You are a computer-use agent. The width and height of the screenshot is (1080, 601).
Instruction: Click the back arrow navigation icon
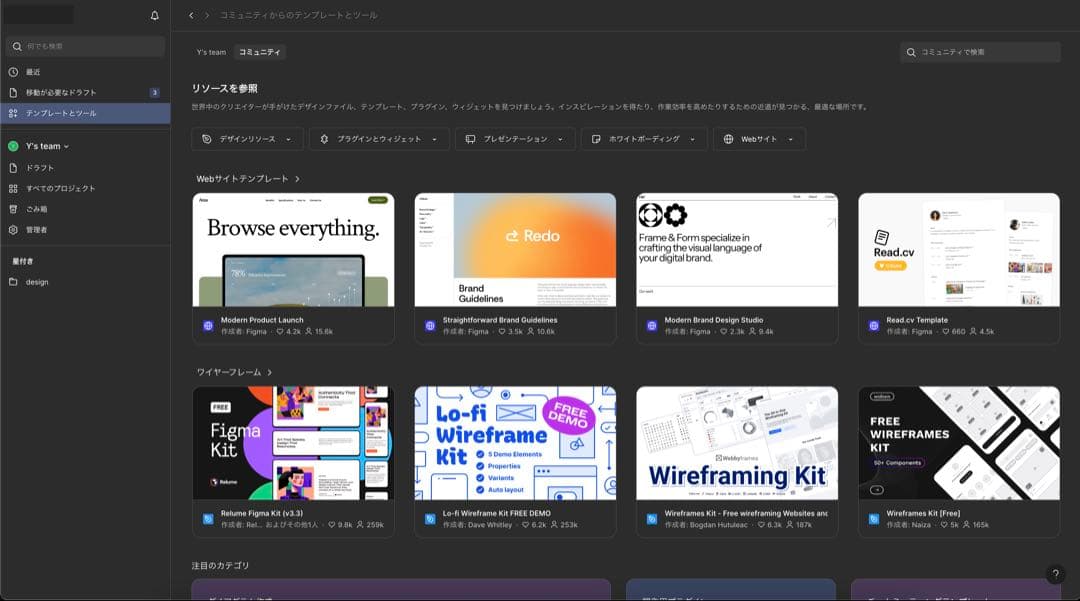point(191,16)
